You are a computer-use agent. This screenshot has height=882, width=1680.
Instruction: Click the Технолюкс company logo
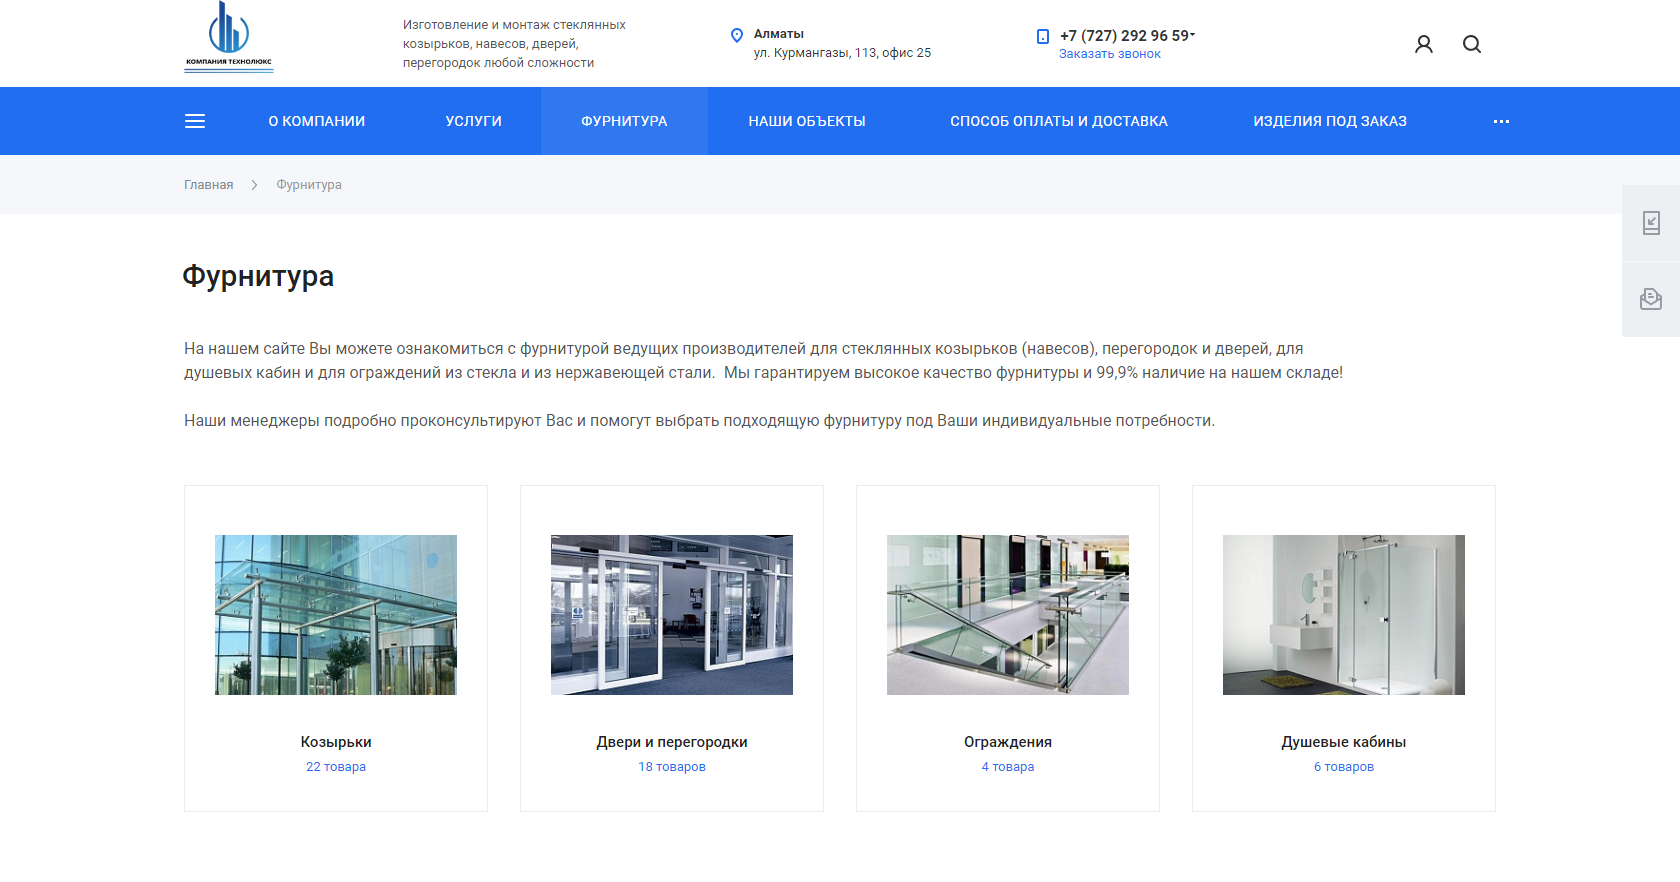coord(229,37)
